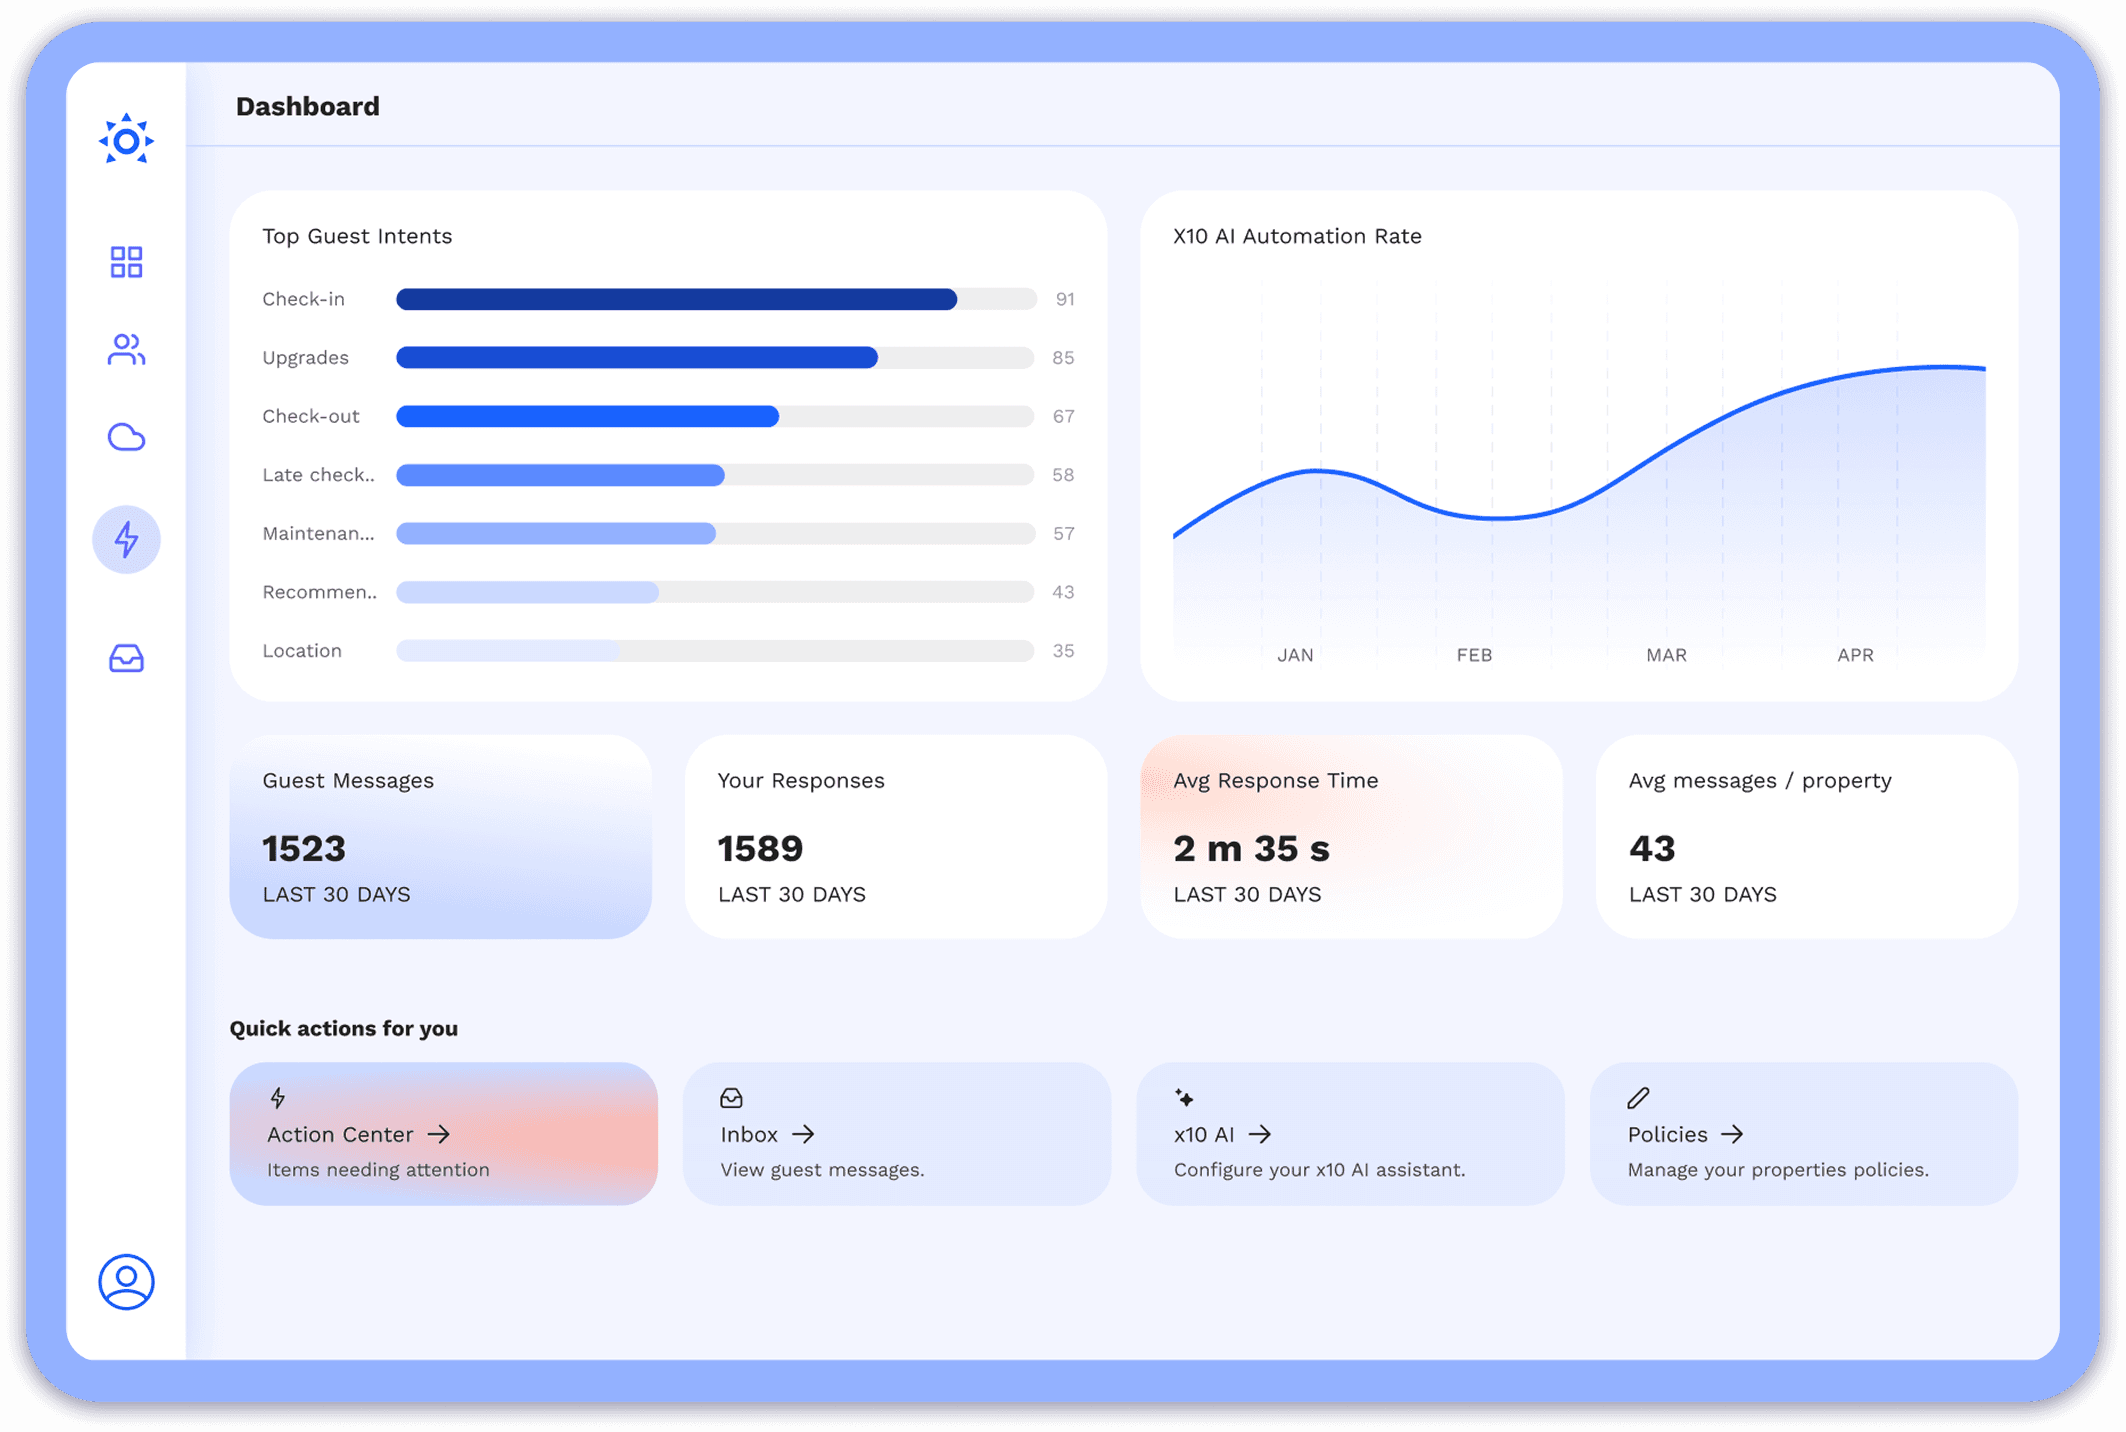Click the Avg Response Time card
The image size is (2126, 1432).
[x=1351, y=837]
